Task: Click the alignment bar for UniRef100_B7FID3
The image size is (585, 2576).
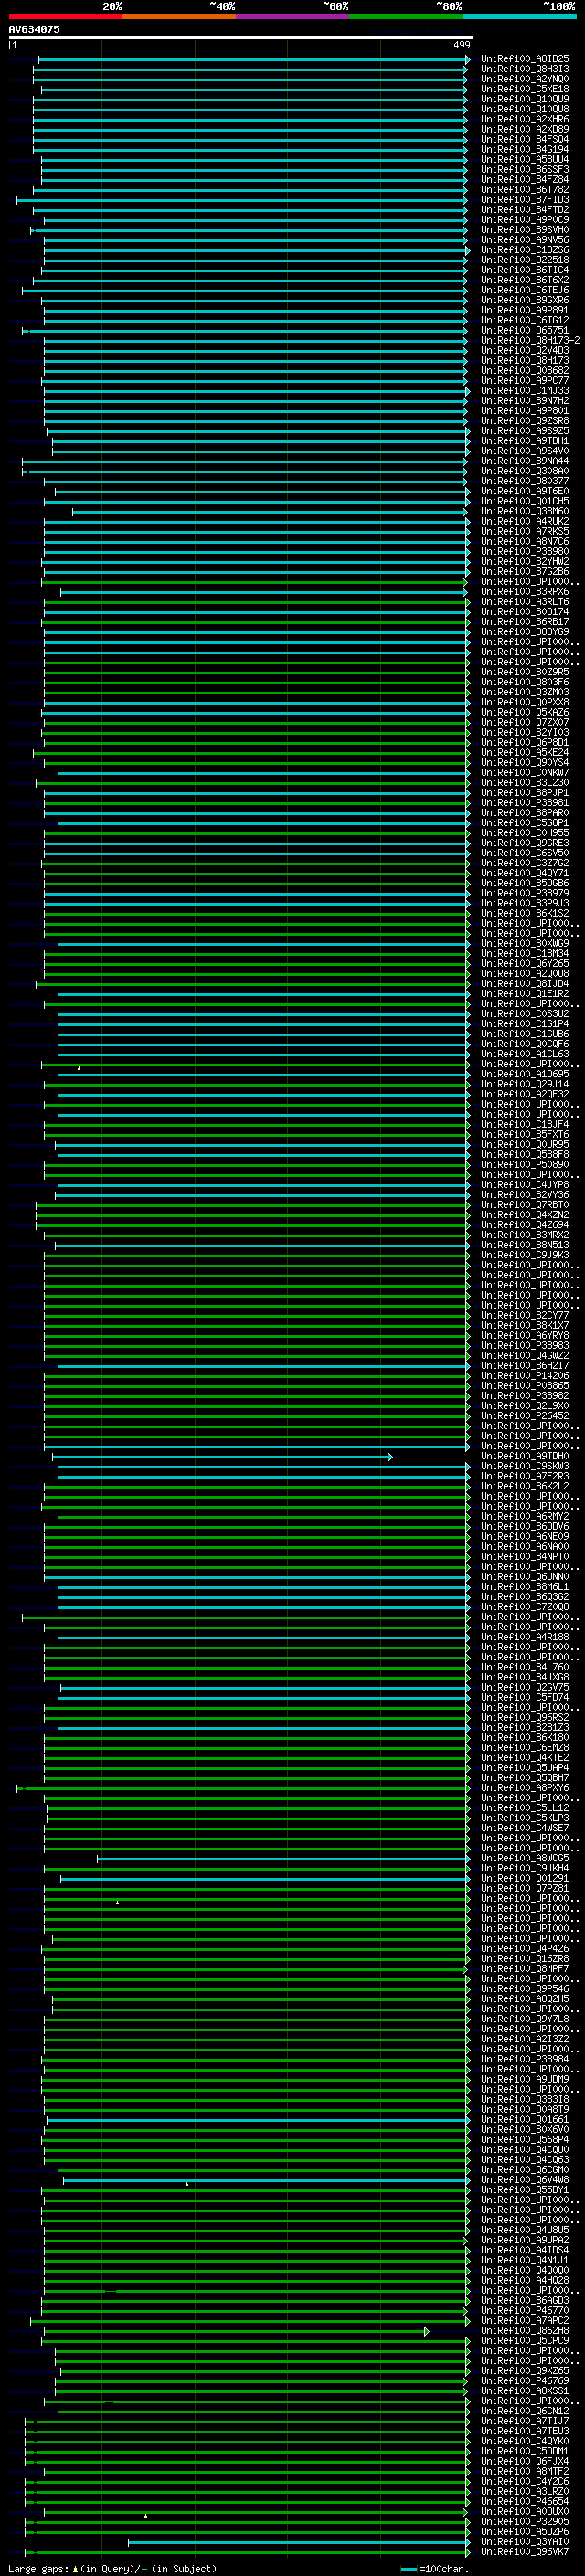Action: pos(242,200)
